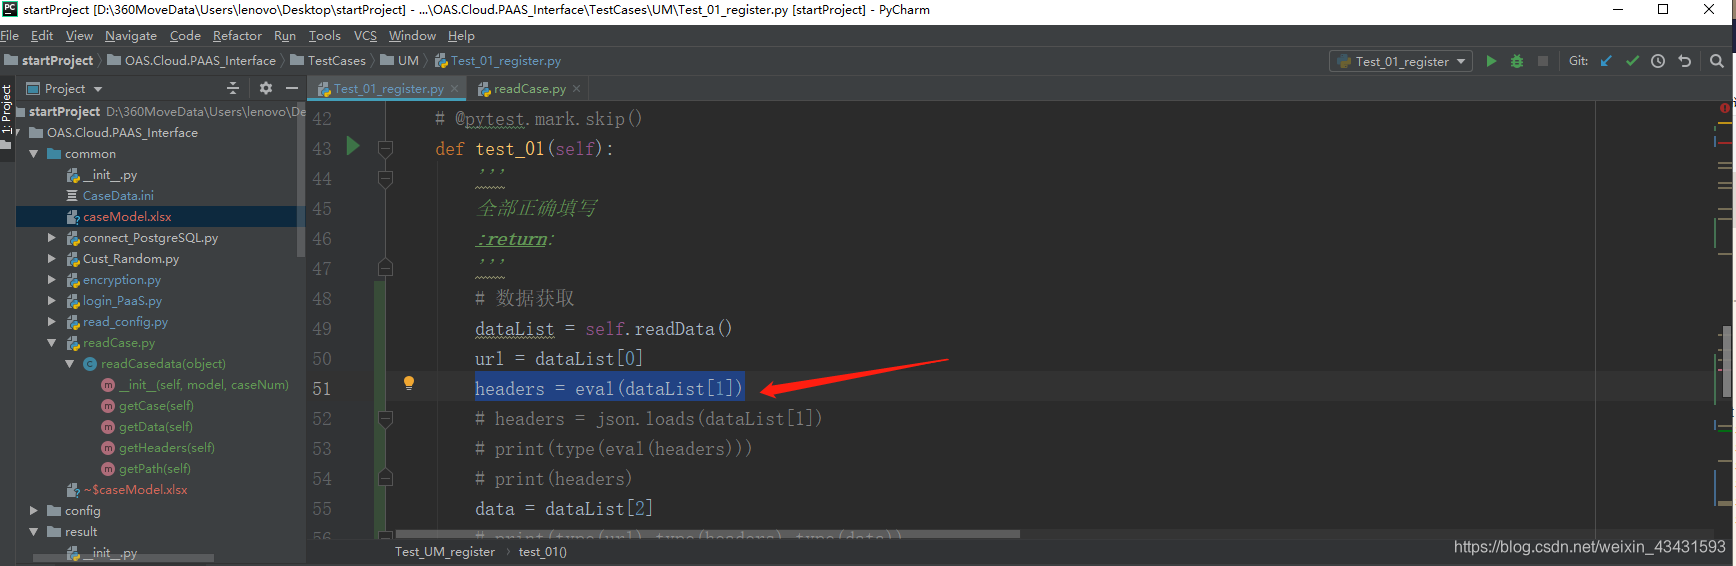
Task: Open the Edit menu
Action: (x=42, y=36)
